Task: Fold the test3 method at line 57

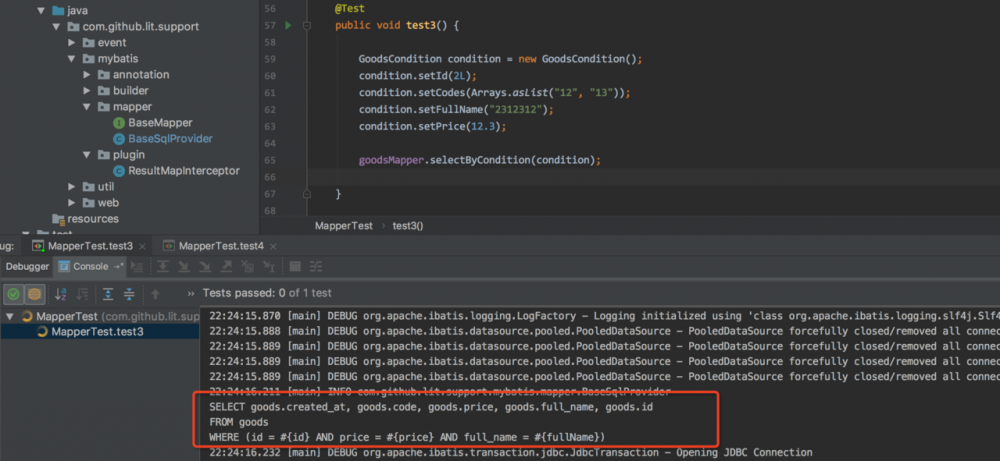Action: (x=307, y=26)
